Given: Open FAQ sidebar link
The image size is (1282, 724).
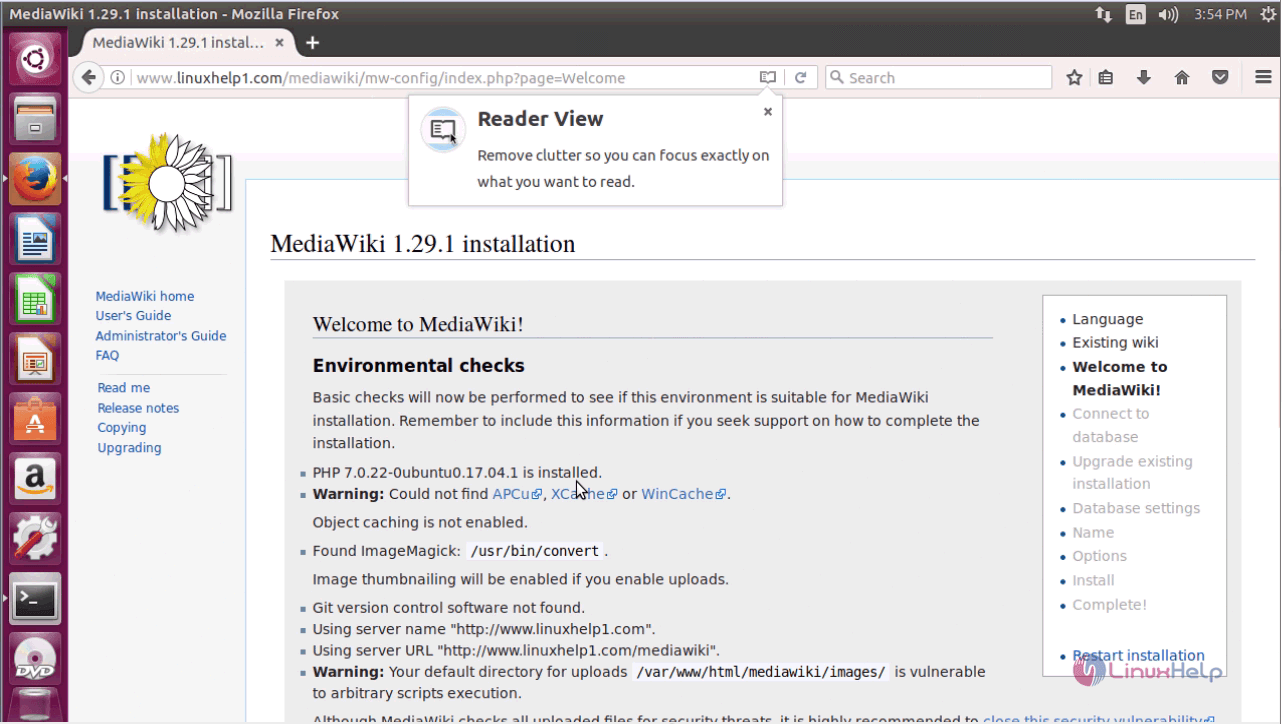Looking at the screenshot, I should coord(107,355).
